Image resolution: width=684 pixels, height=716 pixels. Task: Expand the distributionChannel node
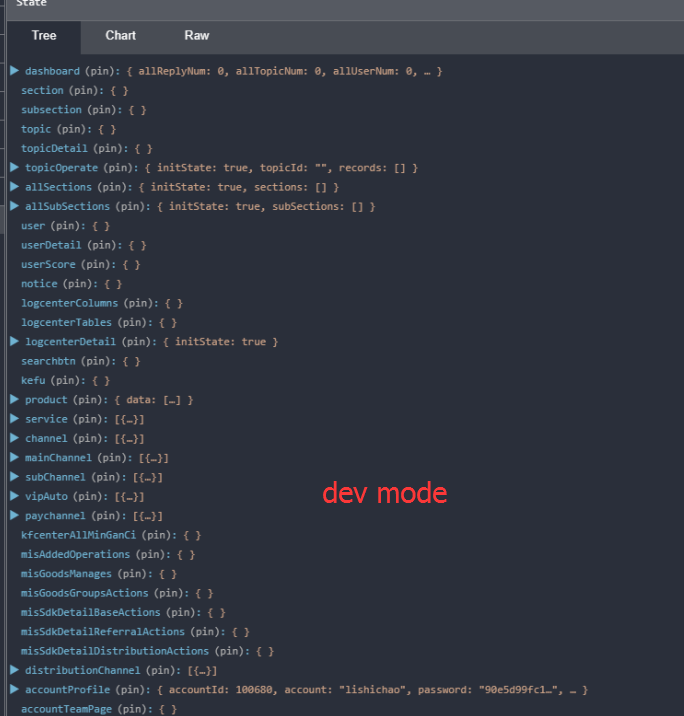pos(15,670)
